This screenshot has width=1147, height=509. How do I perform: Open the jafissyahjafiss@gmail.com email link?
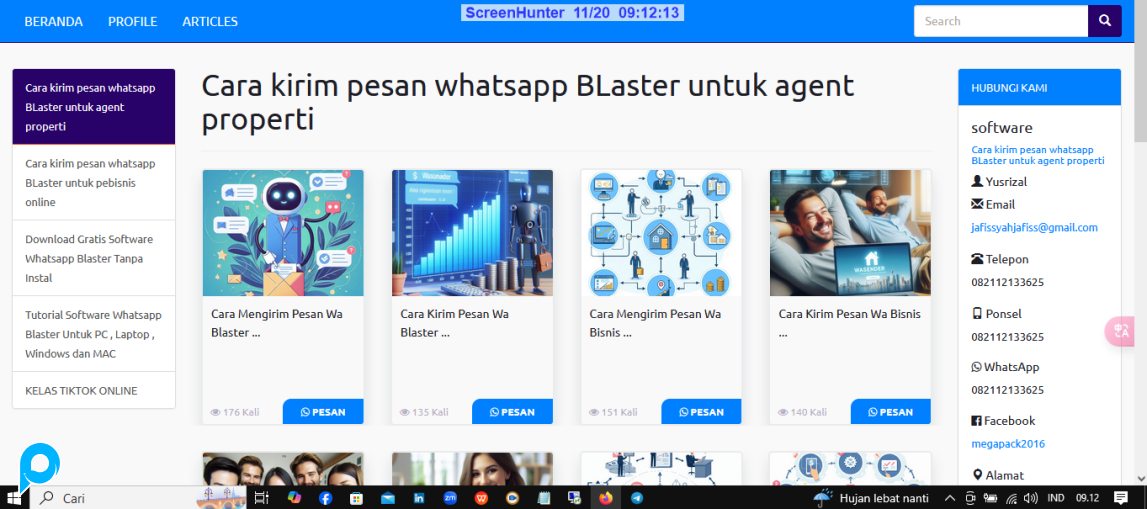(x=1034, y=228)
